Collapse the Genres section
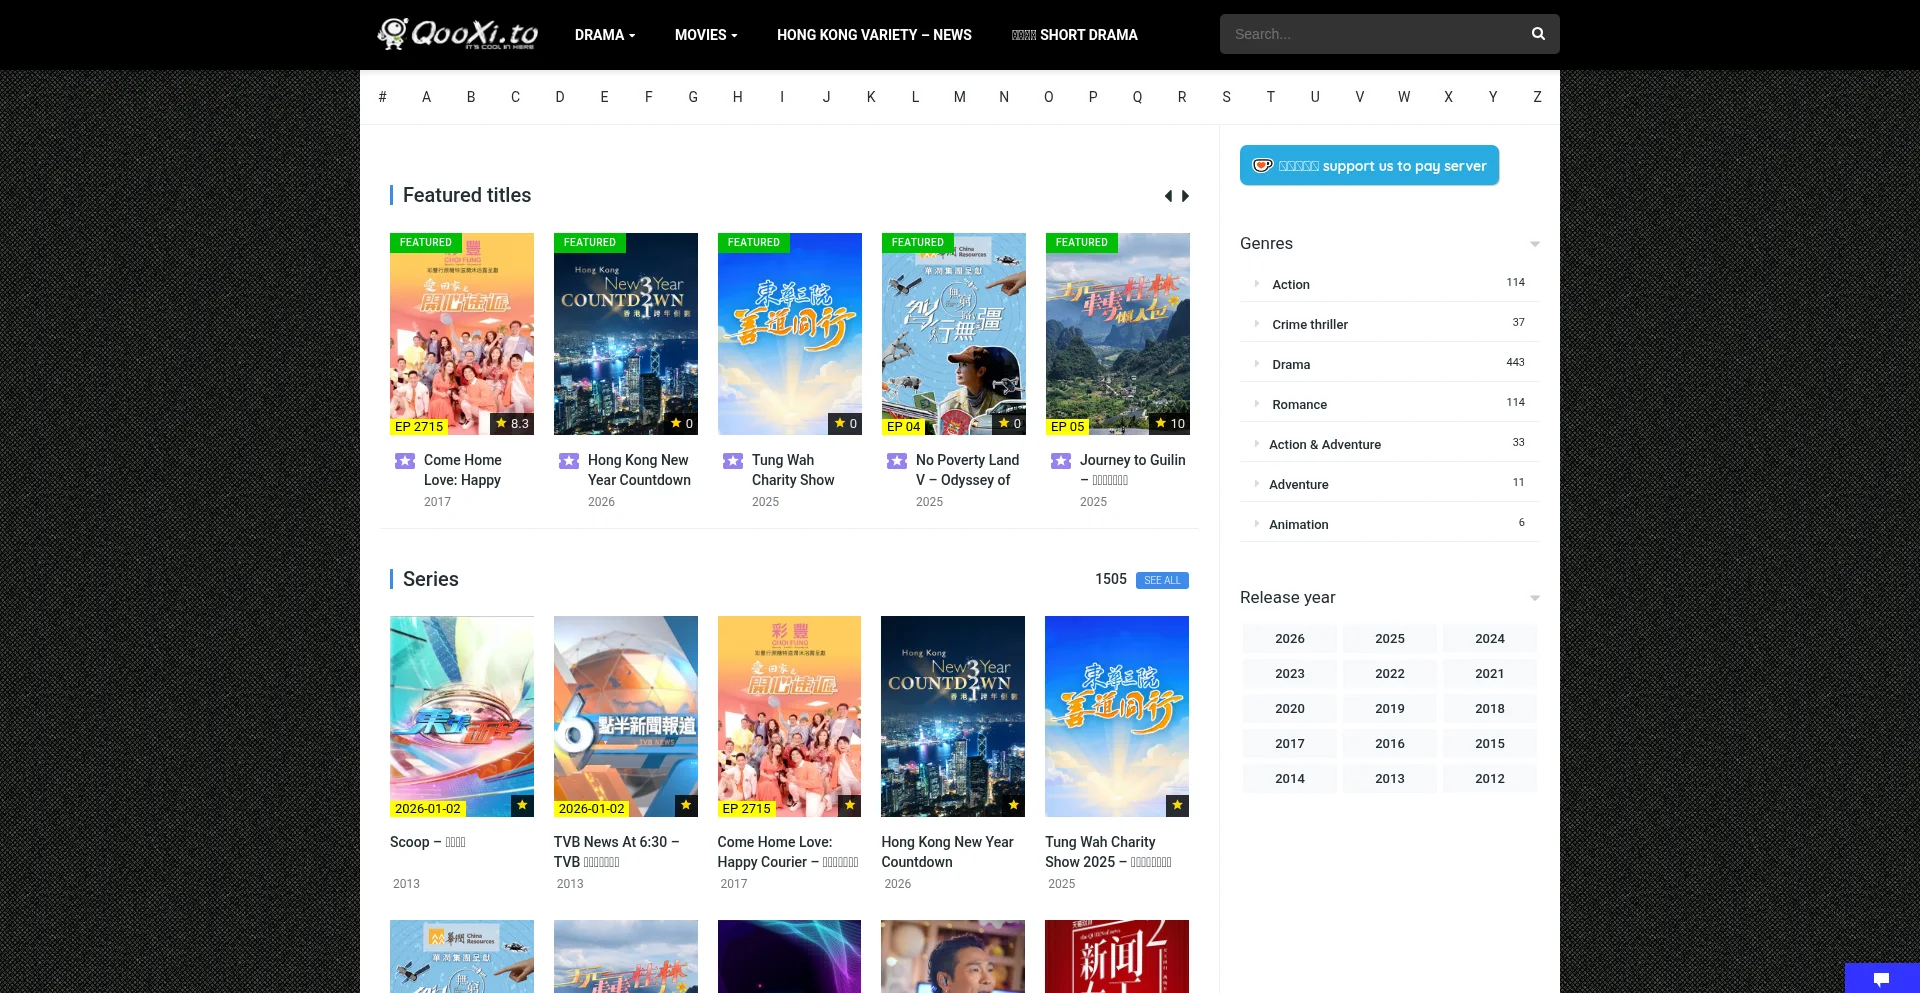 (x=1534, y=244)
